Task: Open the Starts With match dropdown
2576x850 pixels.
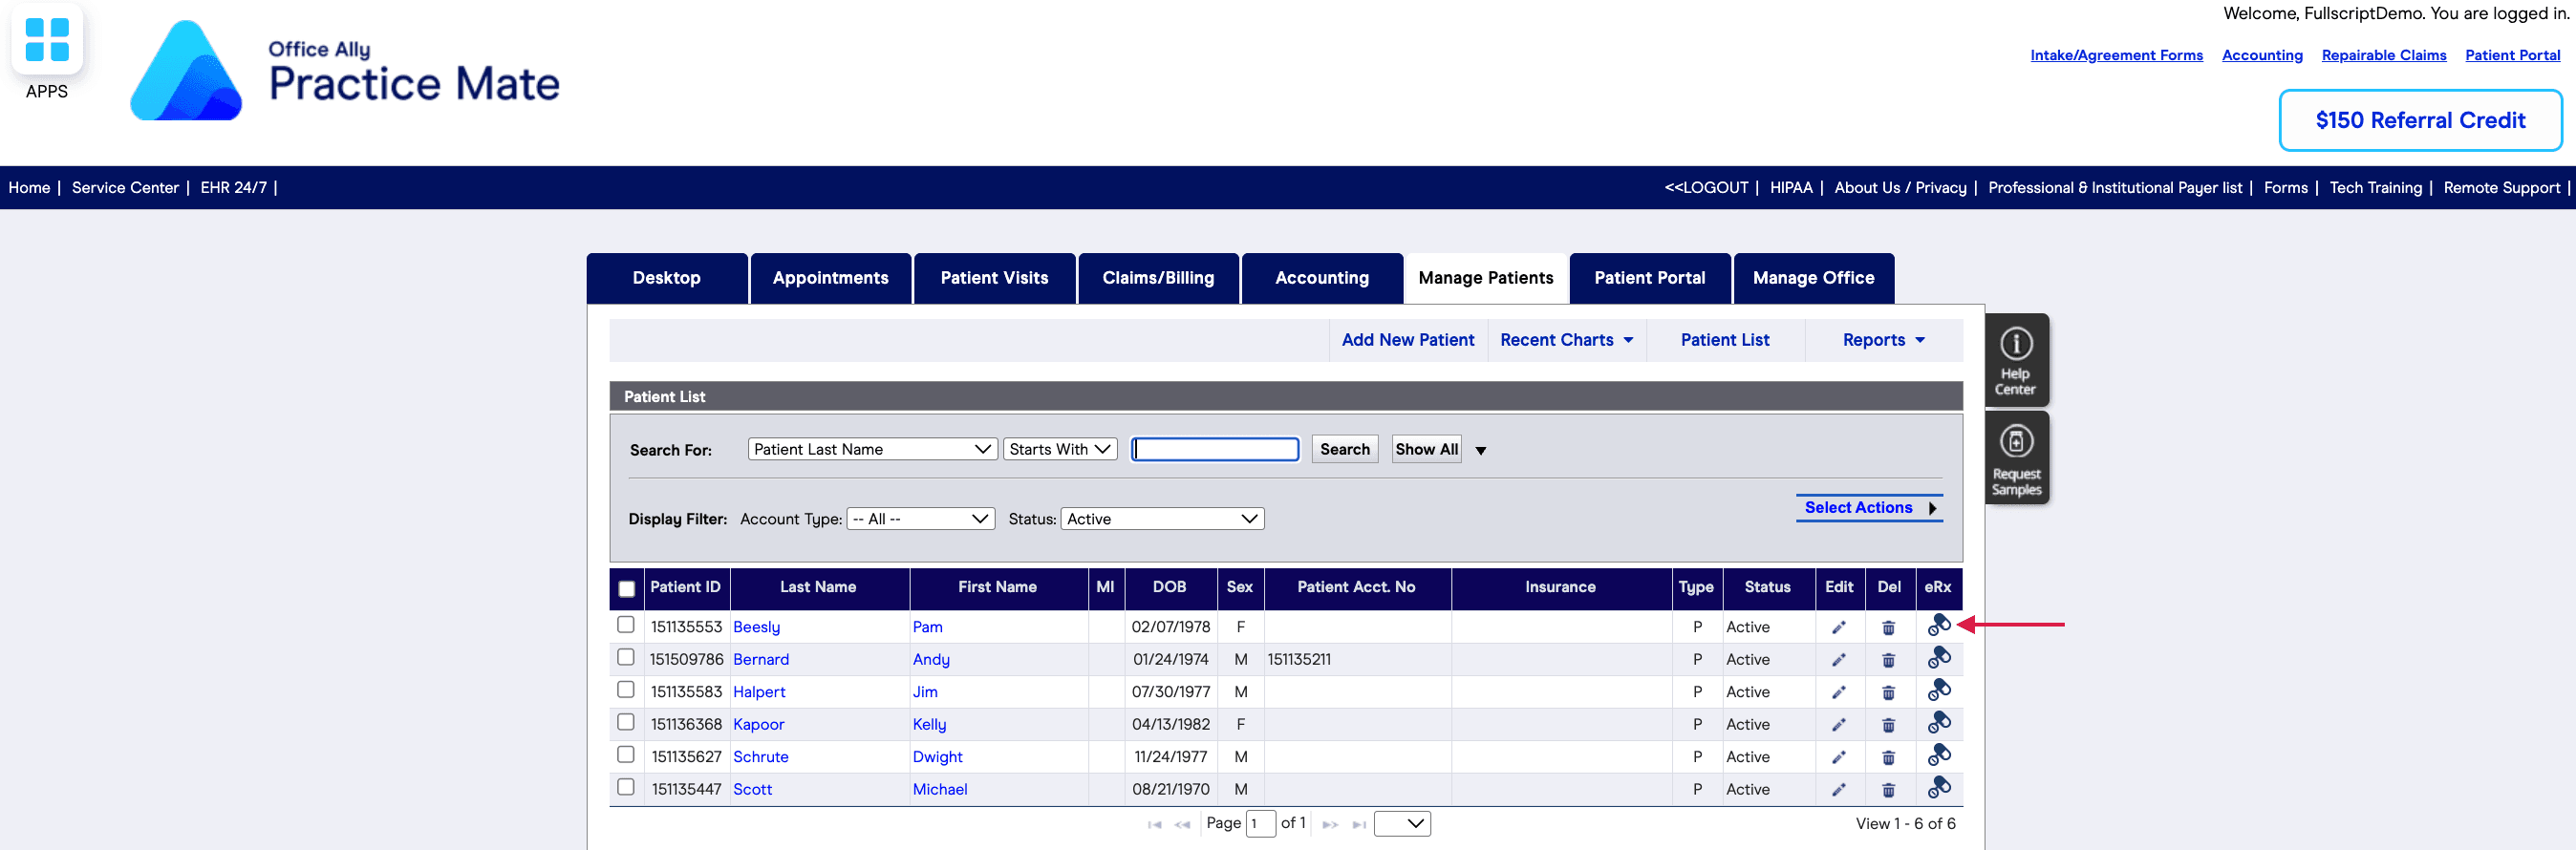Action: pyautogui.click(x=1060, y=450)
